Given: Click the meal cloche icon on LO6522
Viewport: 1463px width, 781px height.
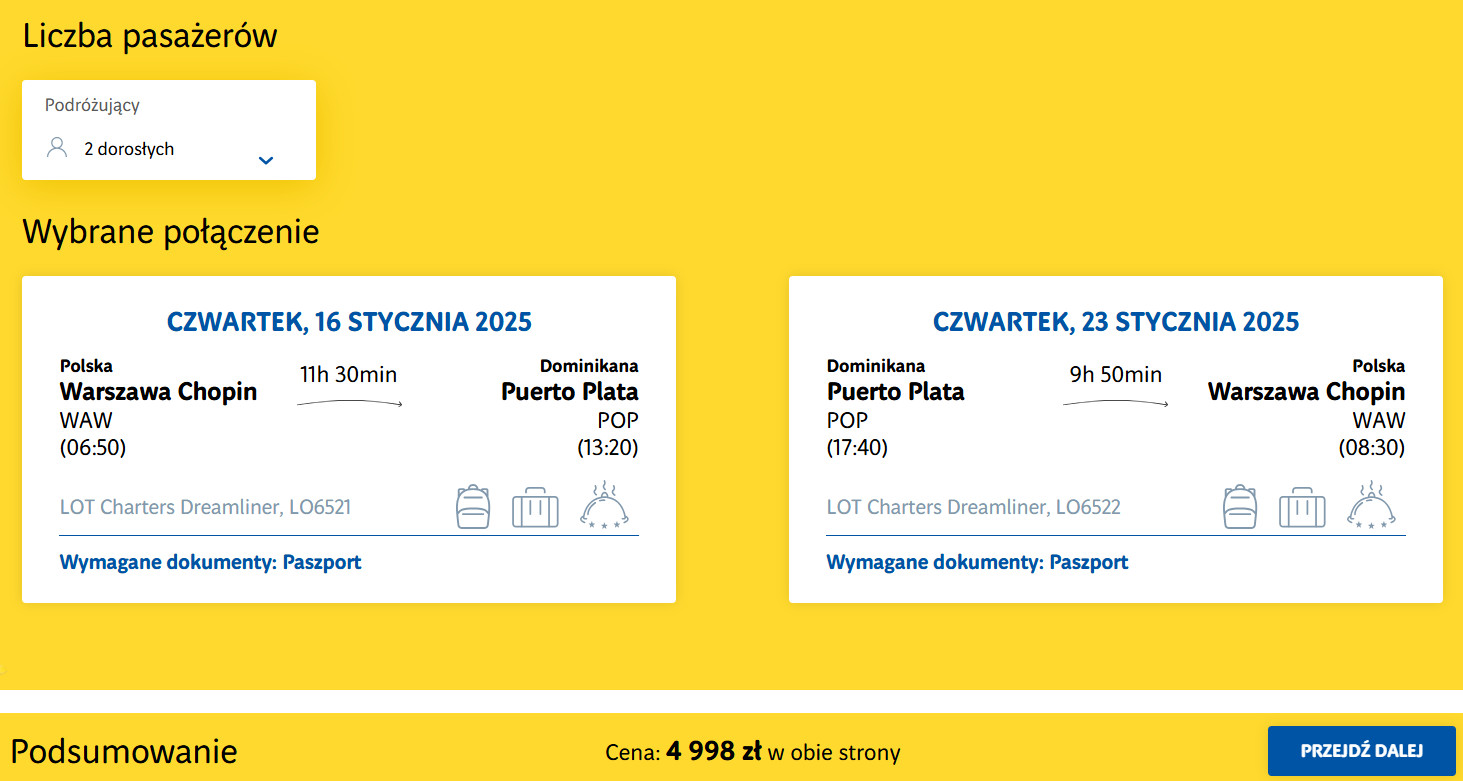Looking at the screenshot, I should [1374, 506].
